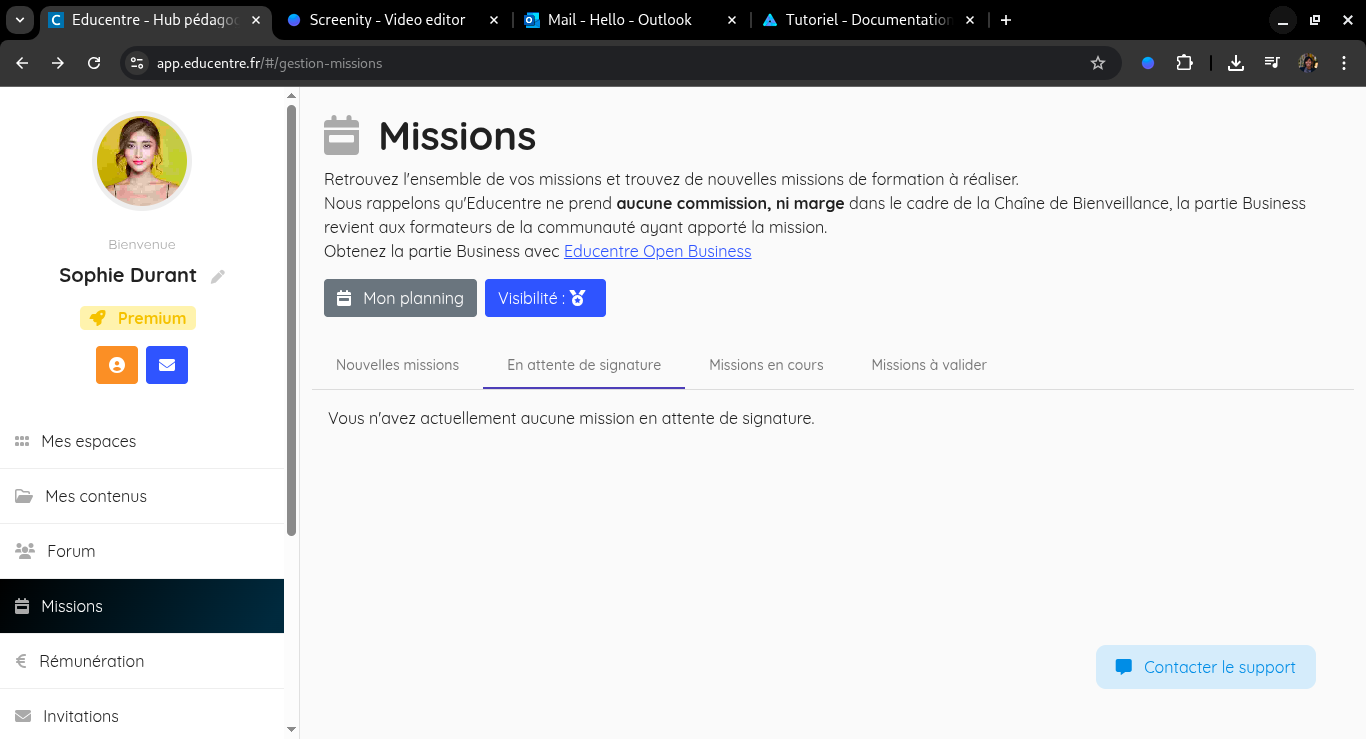Screen dimensions: 1366x739
Task: Open the browser extensions puzzle icon
Action: [x=1184, y=63]
